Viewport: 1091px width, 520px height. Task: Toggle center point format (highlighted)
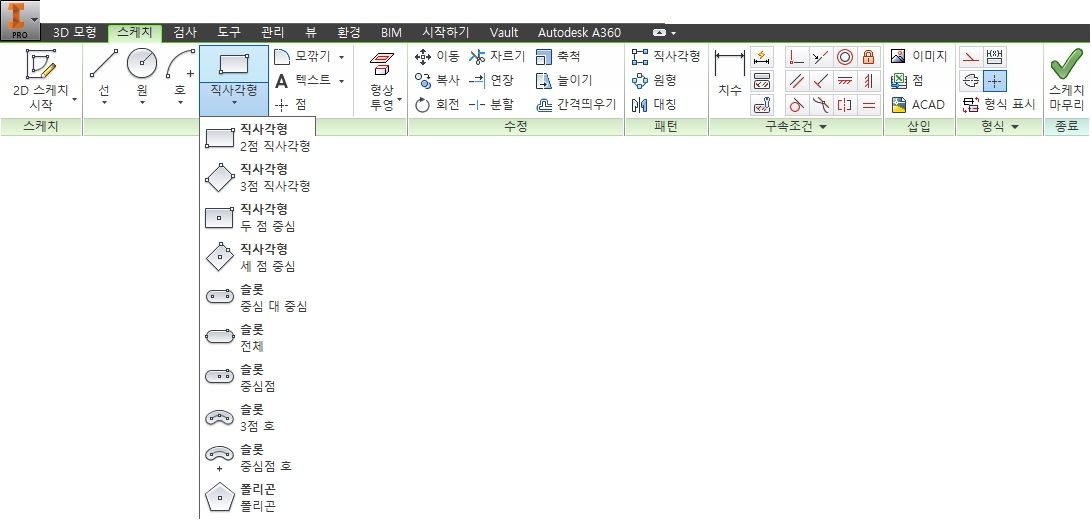click(995, 81)
